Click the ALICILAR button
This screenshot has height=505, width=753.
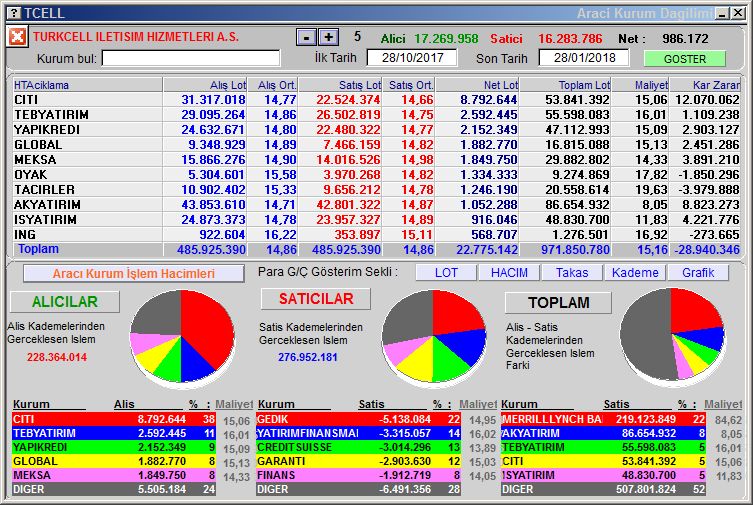click(x=65, y=302)
